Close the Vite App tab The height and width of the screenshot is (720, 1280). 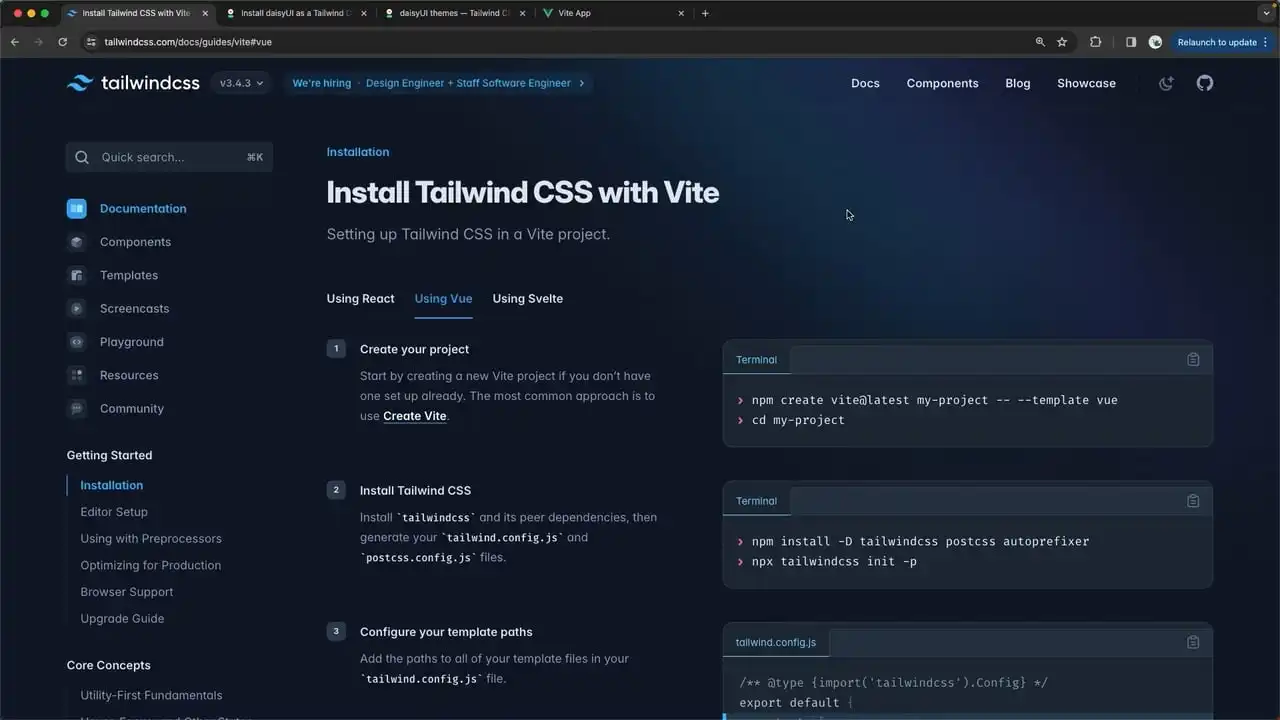(682, 13)
